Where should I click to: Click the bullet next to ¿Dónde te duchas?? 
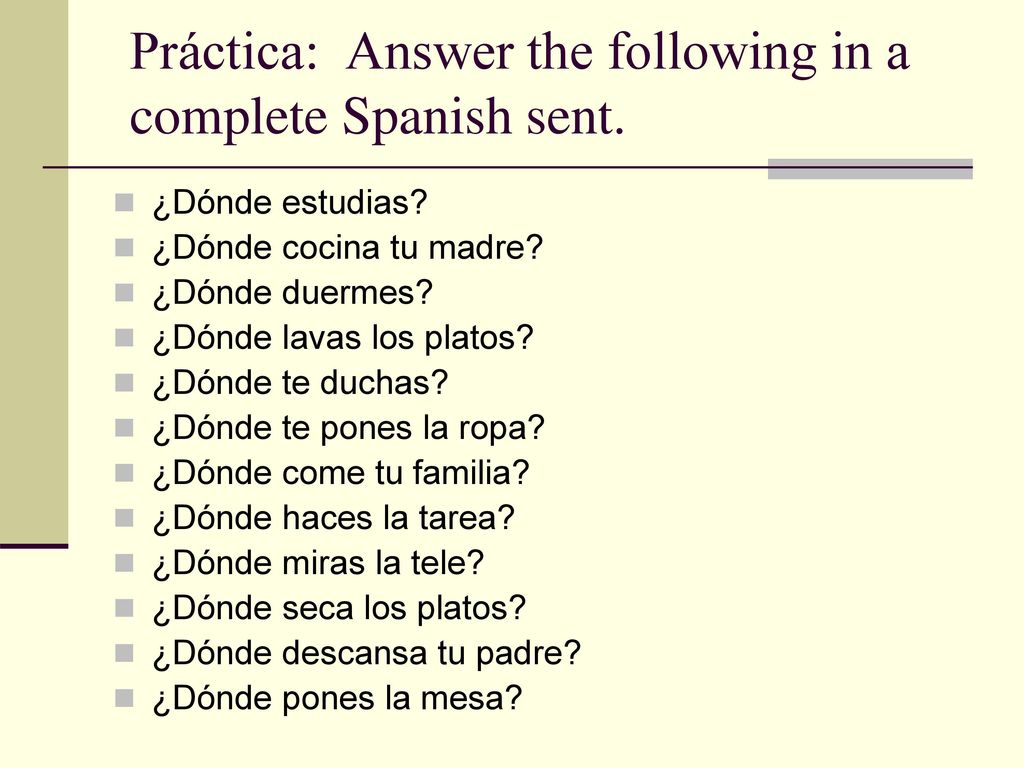[x=124, y=383]
